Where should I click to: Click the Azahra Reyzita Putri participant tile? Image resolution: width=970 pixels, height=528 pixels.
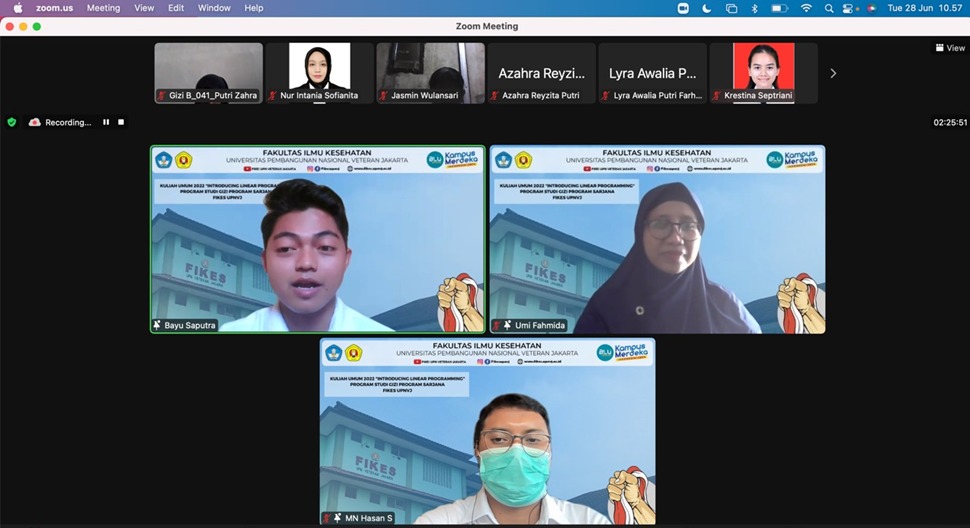click(x=541, y=73)
